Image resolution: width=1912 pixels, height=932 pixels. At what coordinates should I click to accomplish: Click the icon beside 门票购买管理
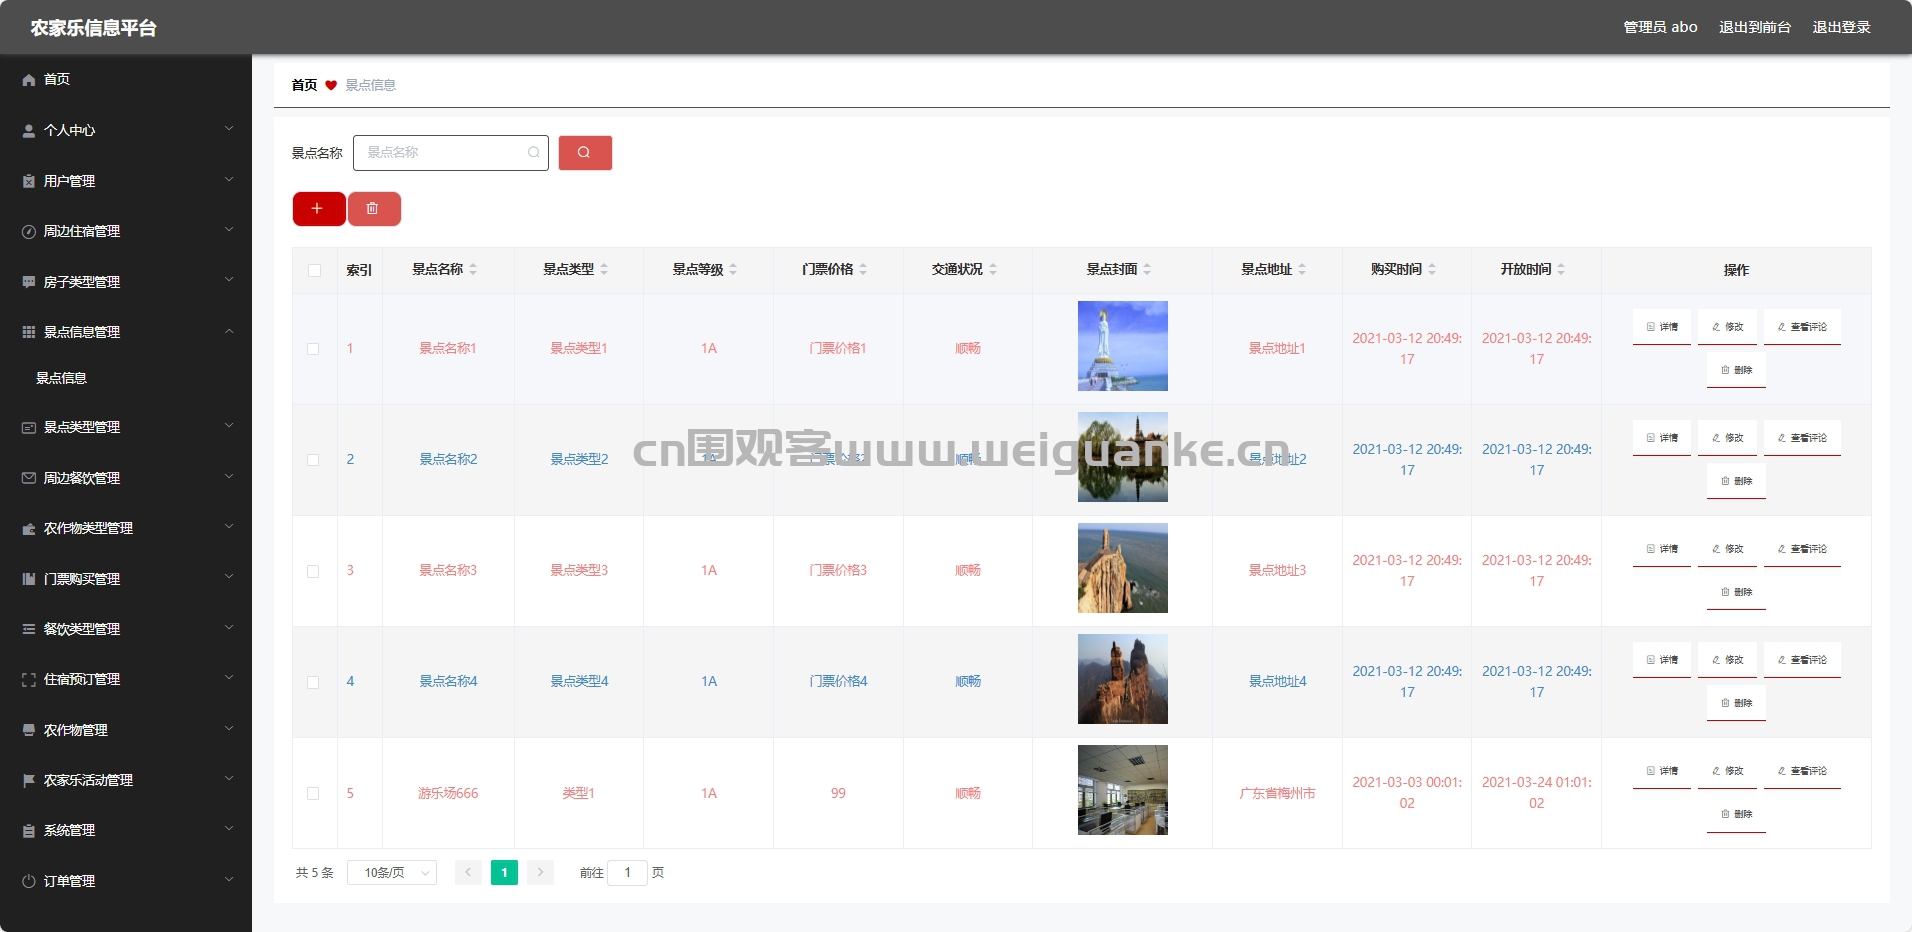point(29,579)
